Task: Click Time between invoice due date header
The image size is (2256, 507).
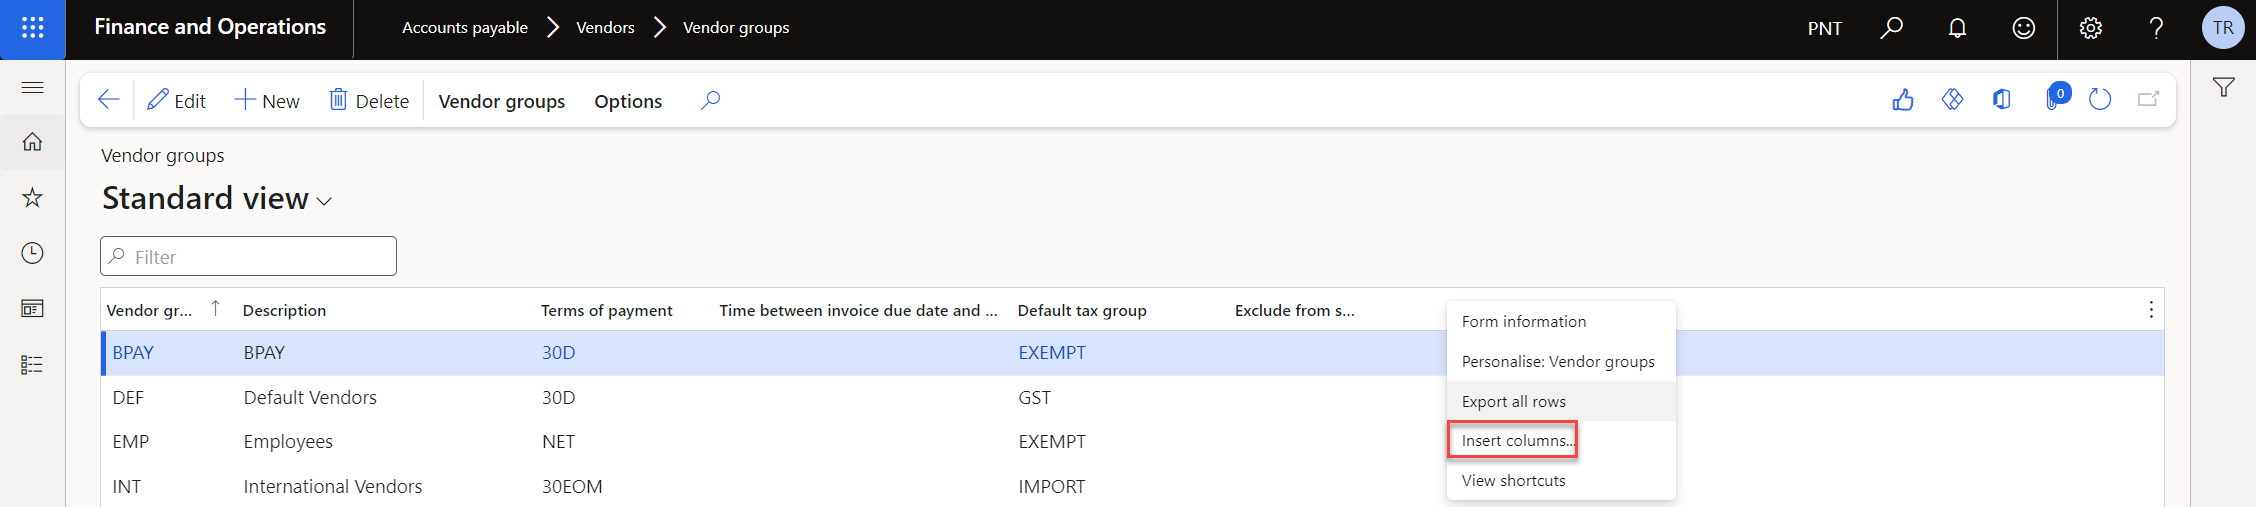Action: [x=858, y=310]
